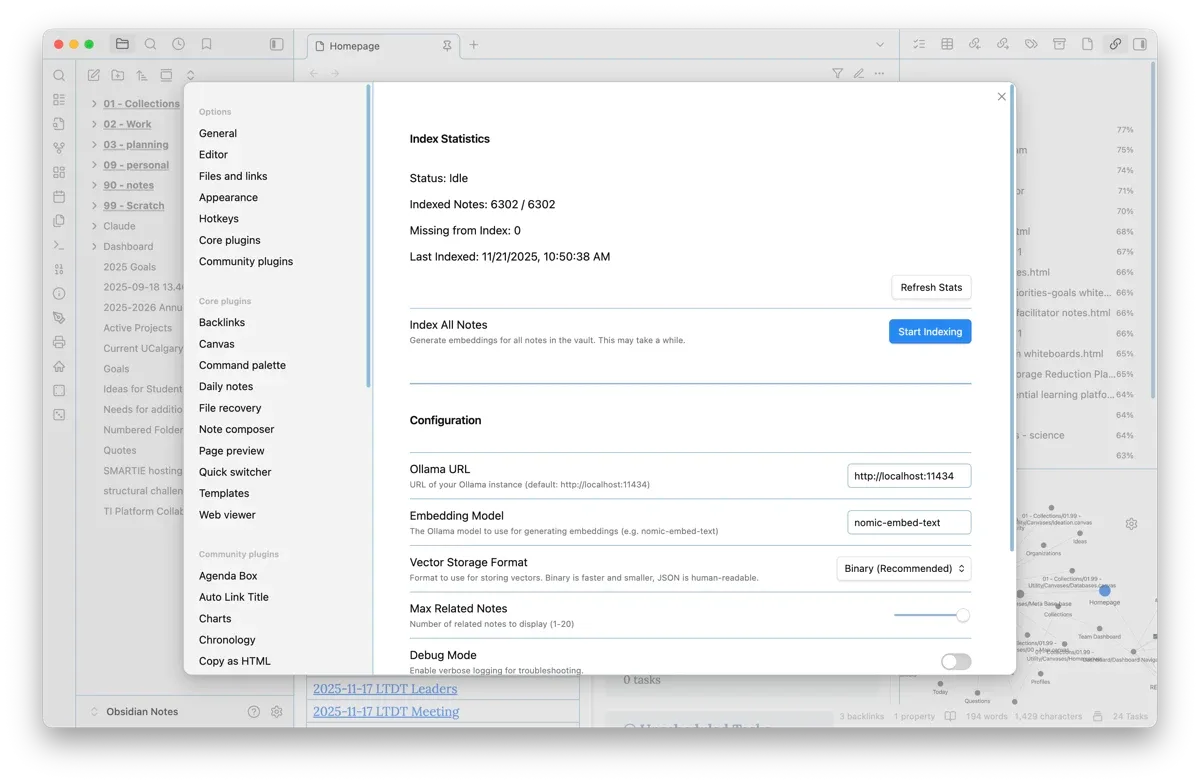Image resolution: width=1200 pixels, height=784 pixels.
Task: Adjust the Max Related Notes slider
Action: point(932,615)
